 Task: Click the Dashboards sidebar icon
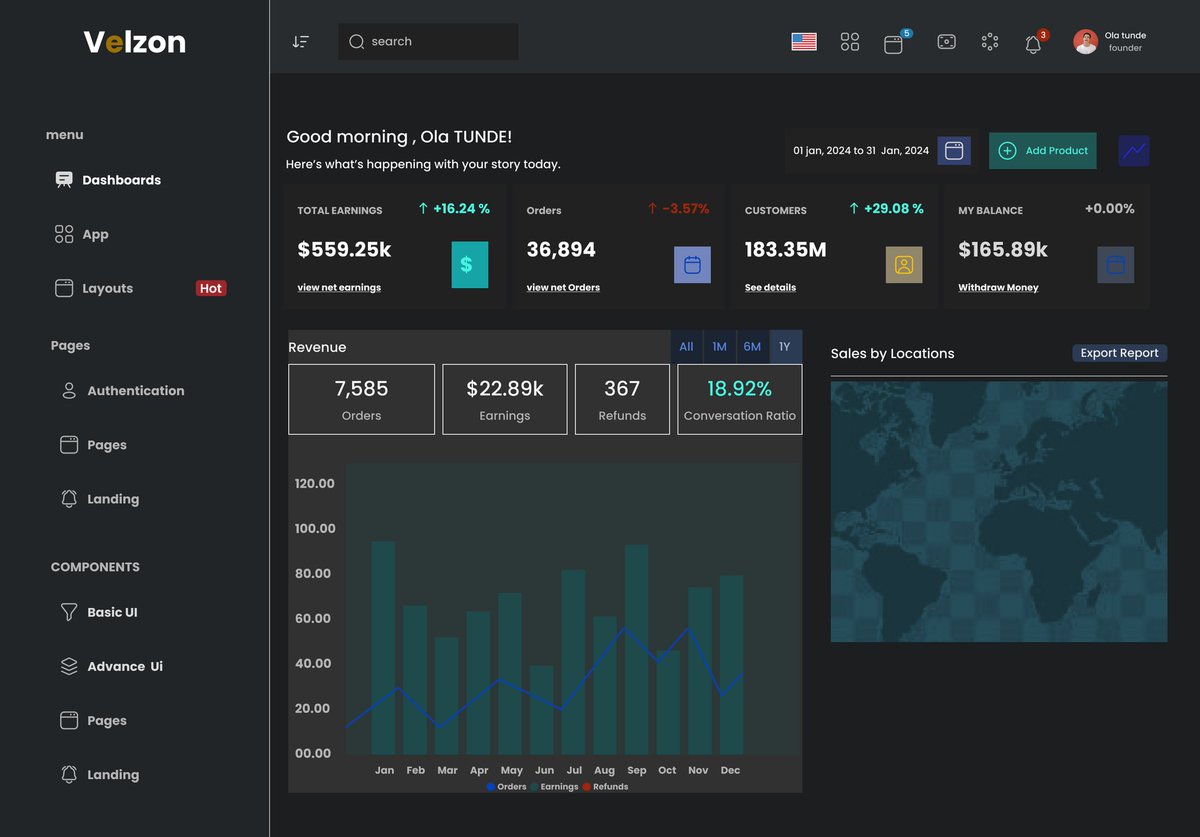point(64,180)
